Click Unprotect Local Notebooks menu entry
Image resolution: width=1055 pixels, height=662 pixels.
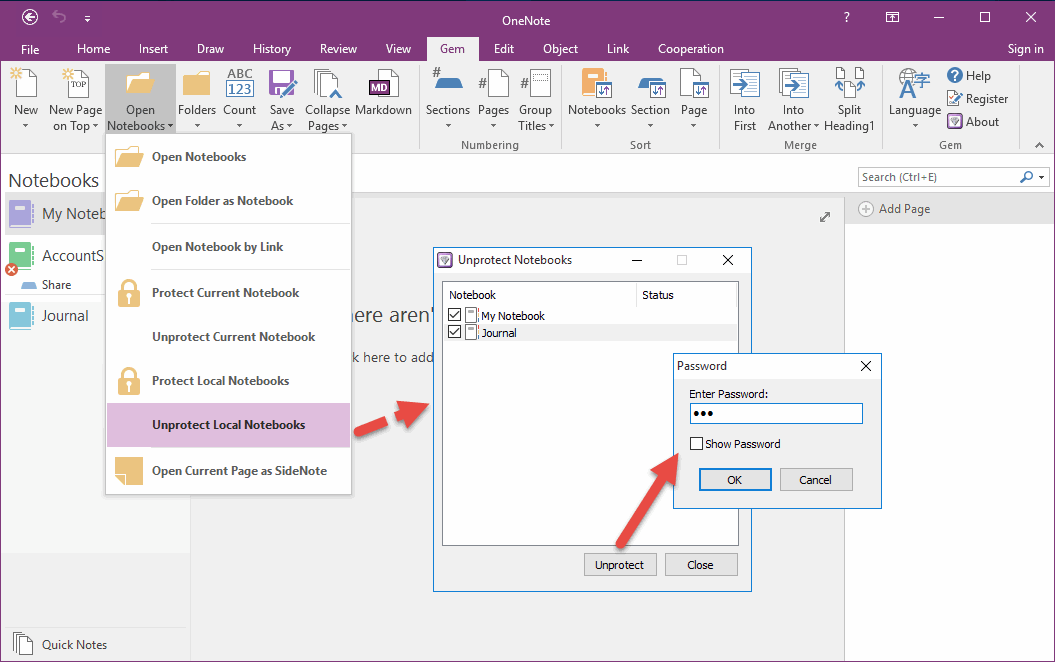[x=228, y=425]
